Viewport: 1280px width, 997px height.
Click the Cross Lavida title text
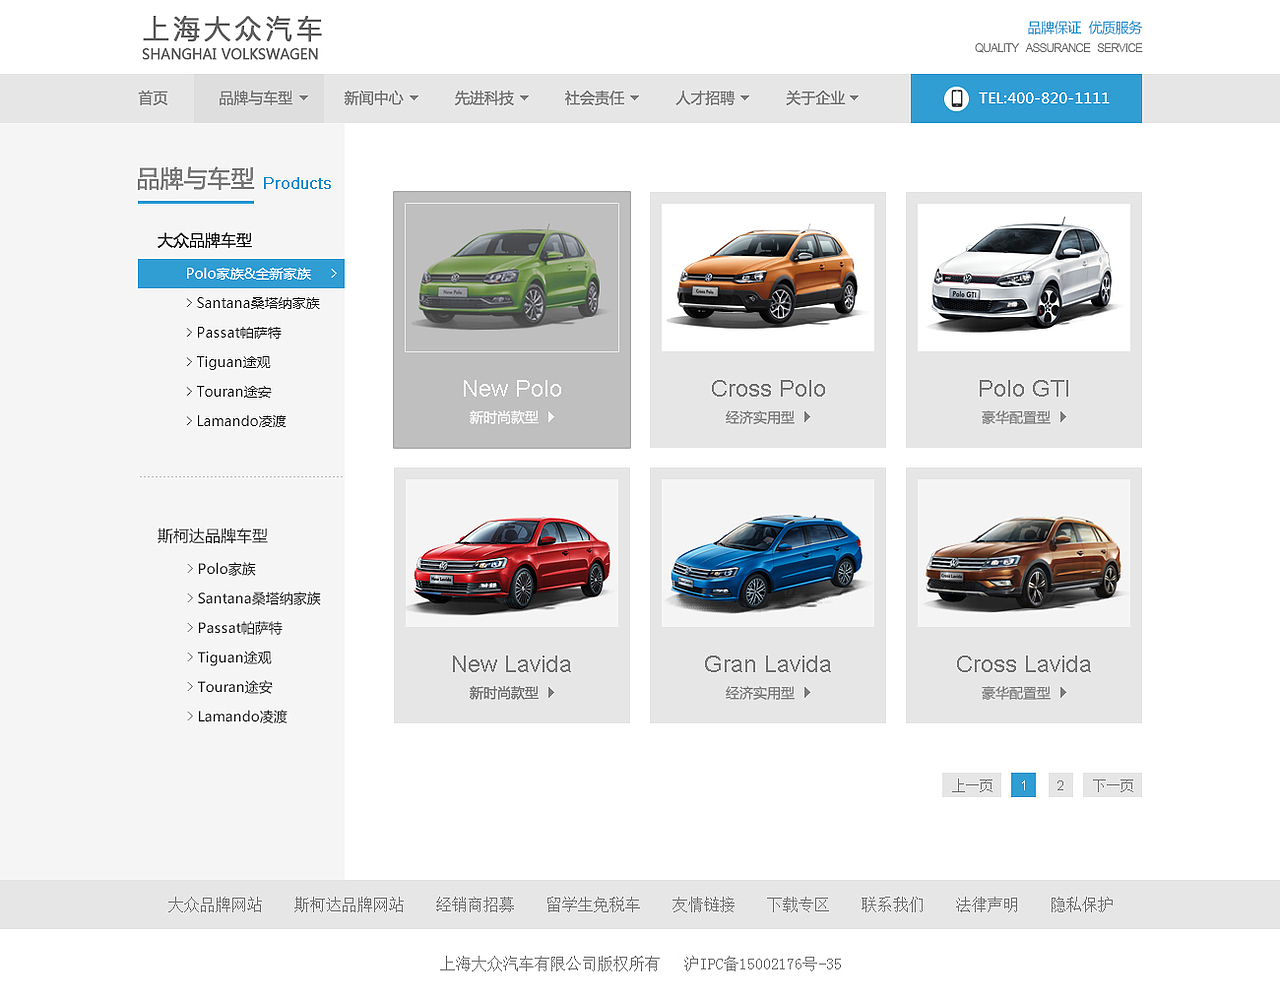pos(1024,664)
